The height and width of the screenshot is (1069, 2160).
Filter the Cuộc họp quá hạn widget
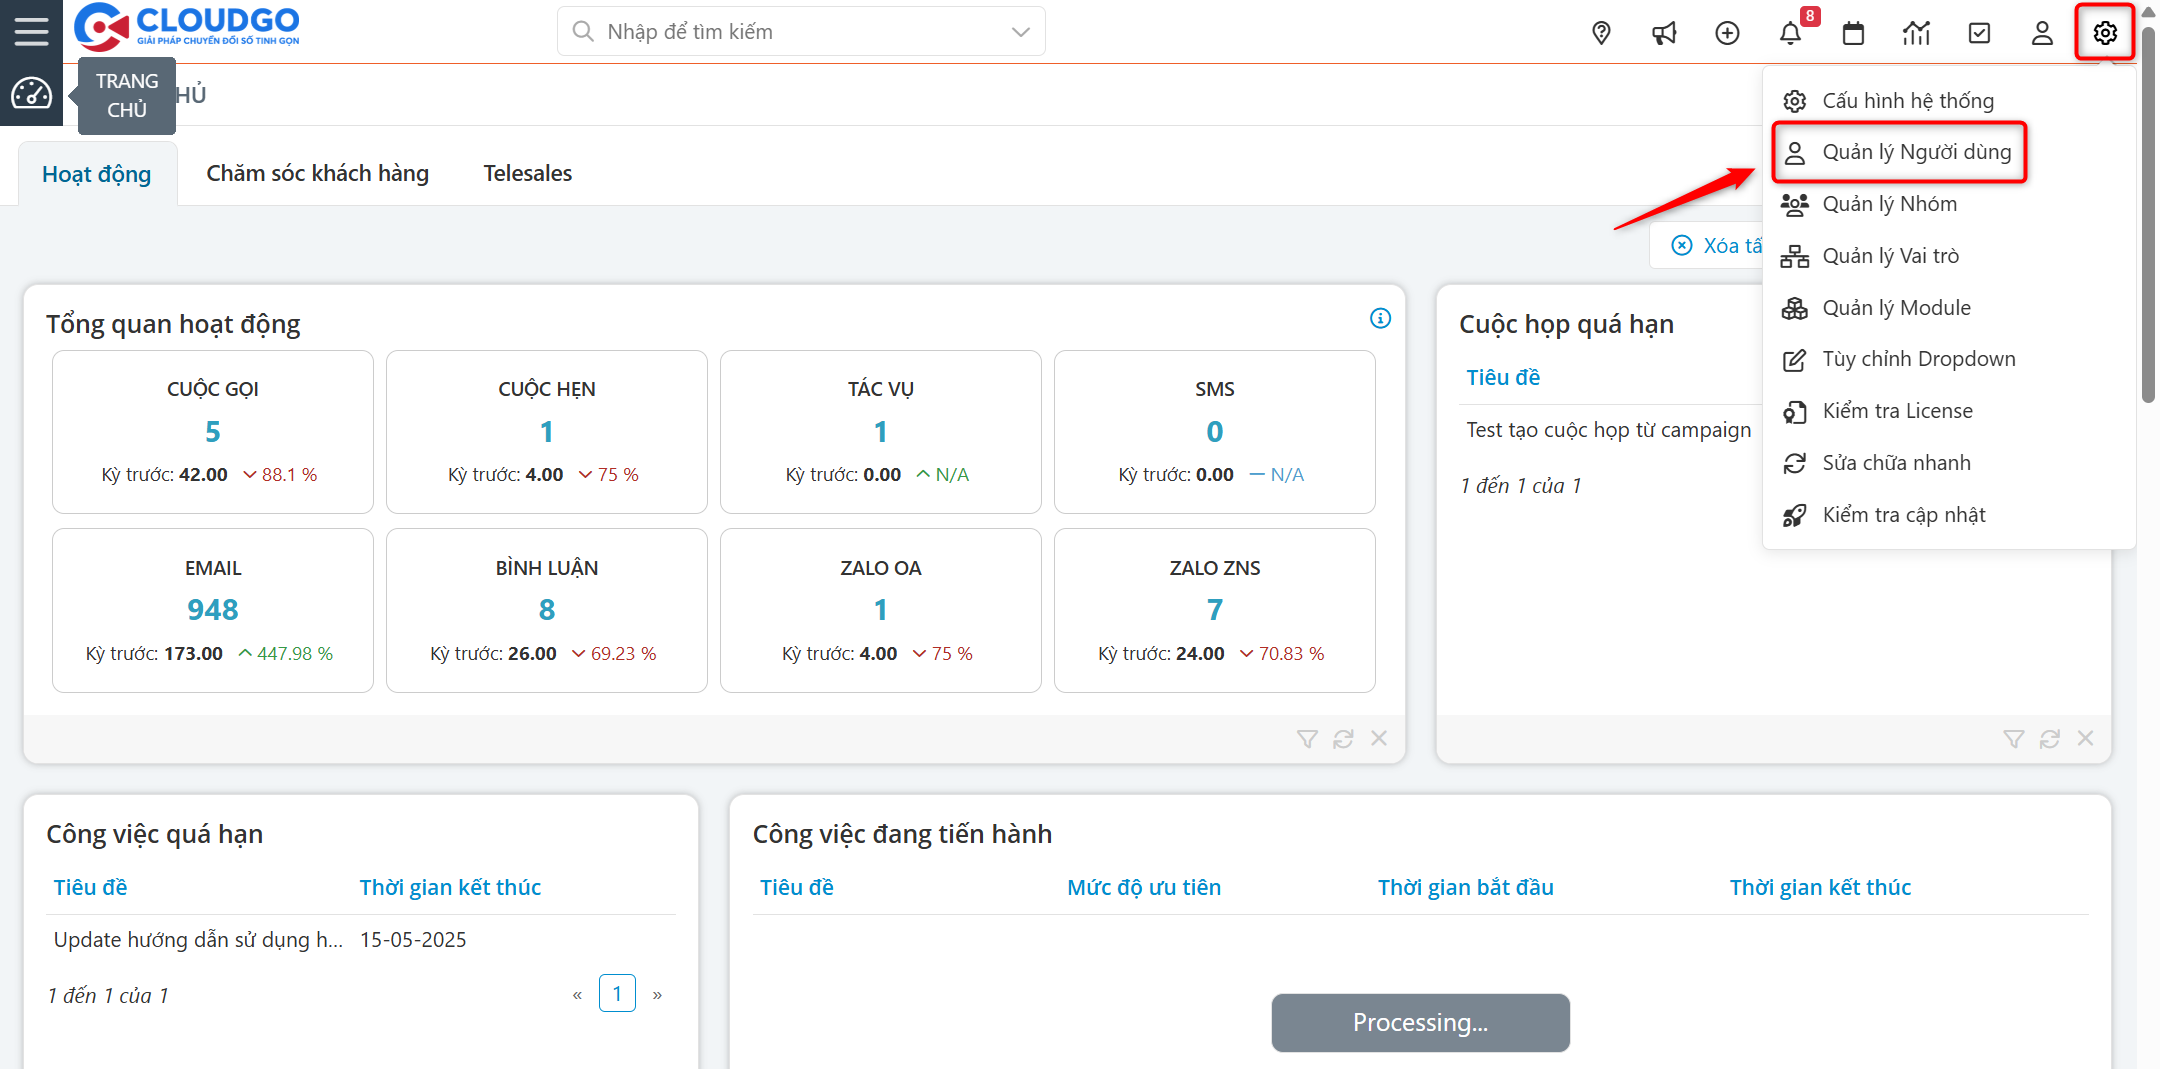[x=2013, y=739]
